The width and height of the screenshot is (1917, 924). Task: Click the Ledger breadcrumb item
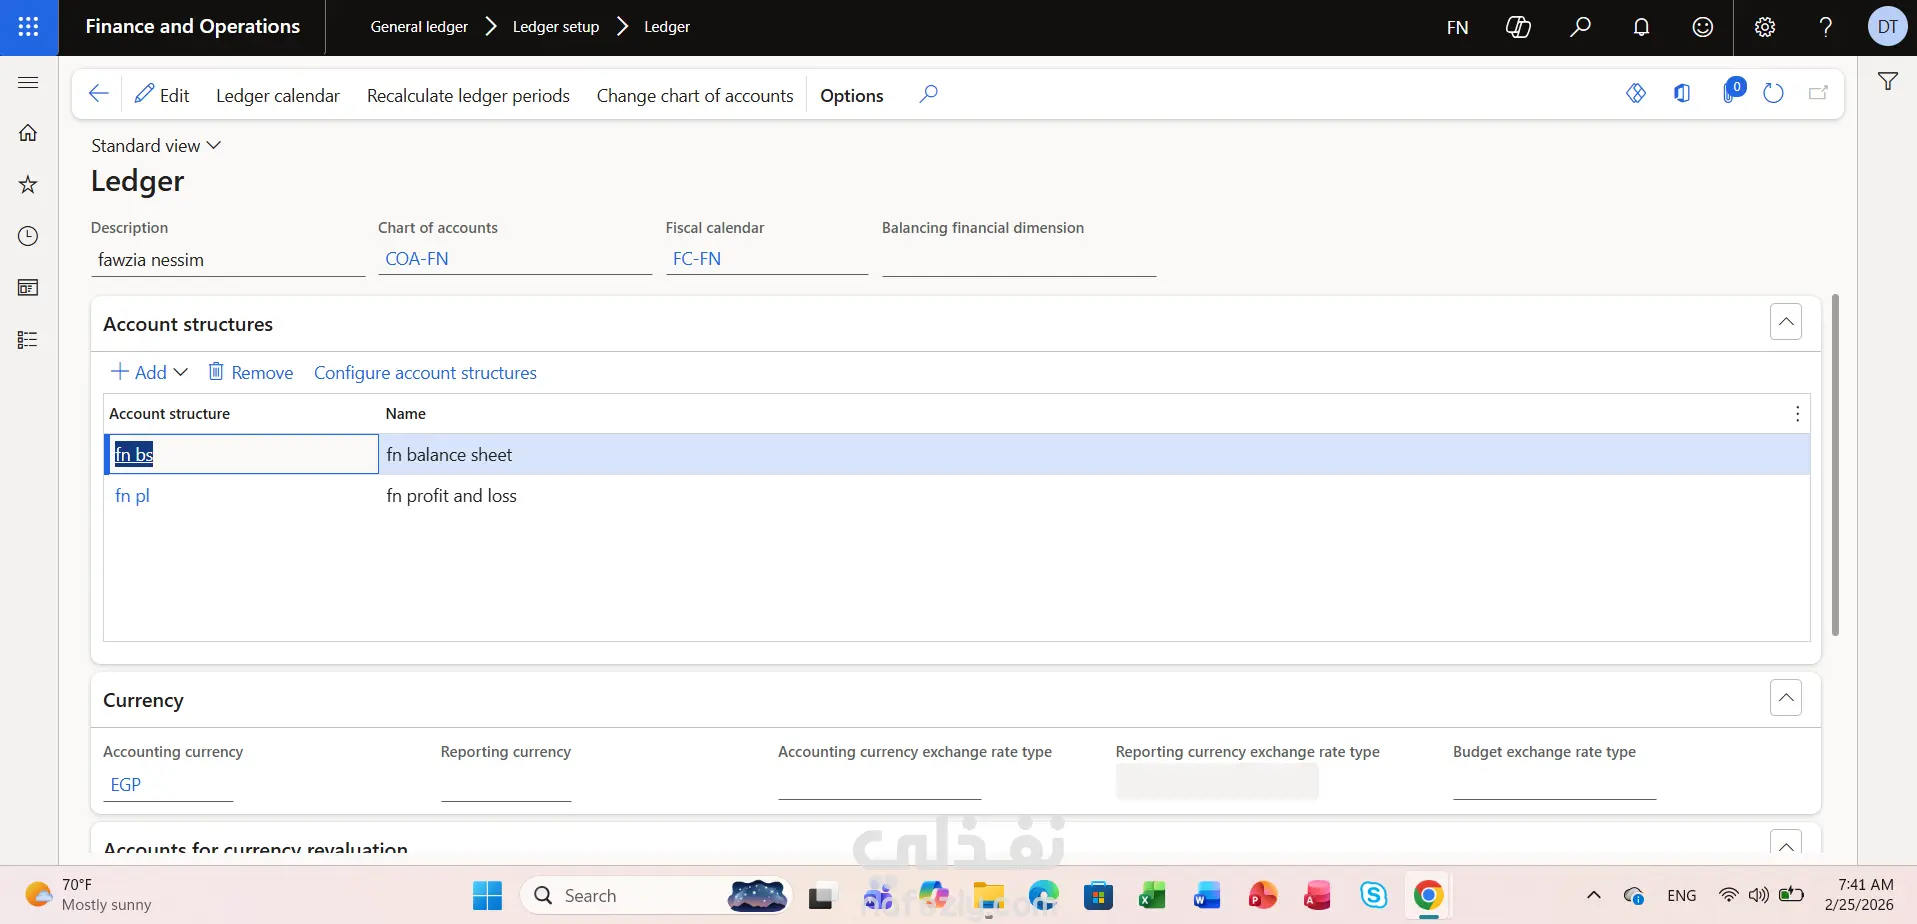click(x=667, y=27)
